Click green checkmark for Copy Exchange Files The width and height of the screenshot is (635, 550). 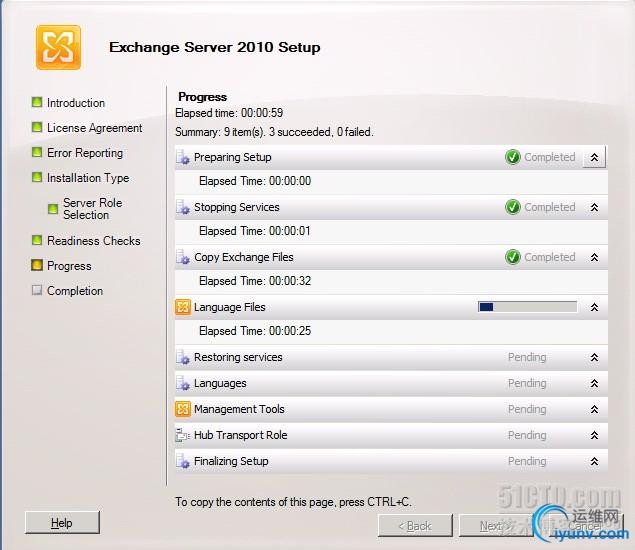(x=513, y=257)
